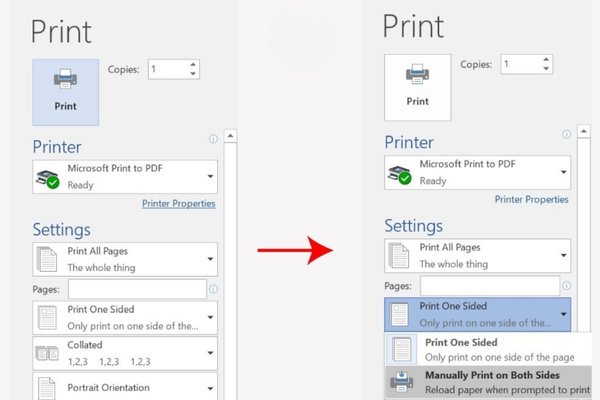Image resolution: width=600 pixels, height=400 pixels.
Task: Click the printer status icon in left Printer dropdown
Action: click(48, 178)
